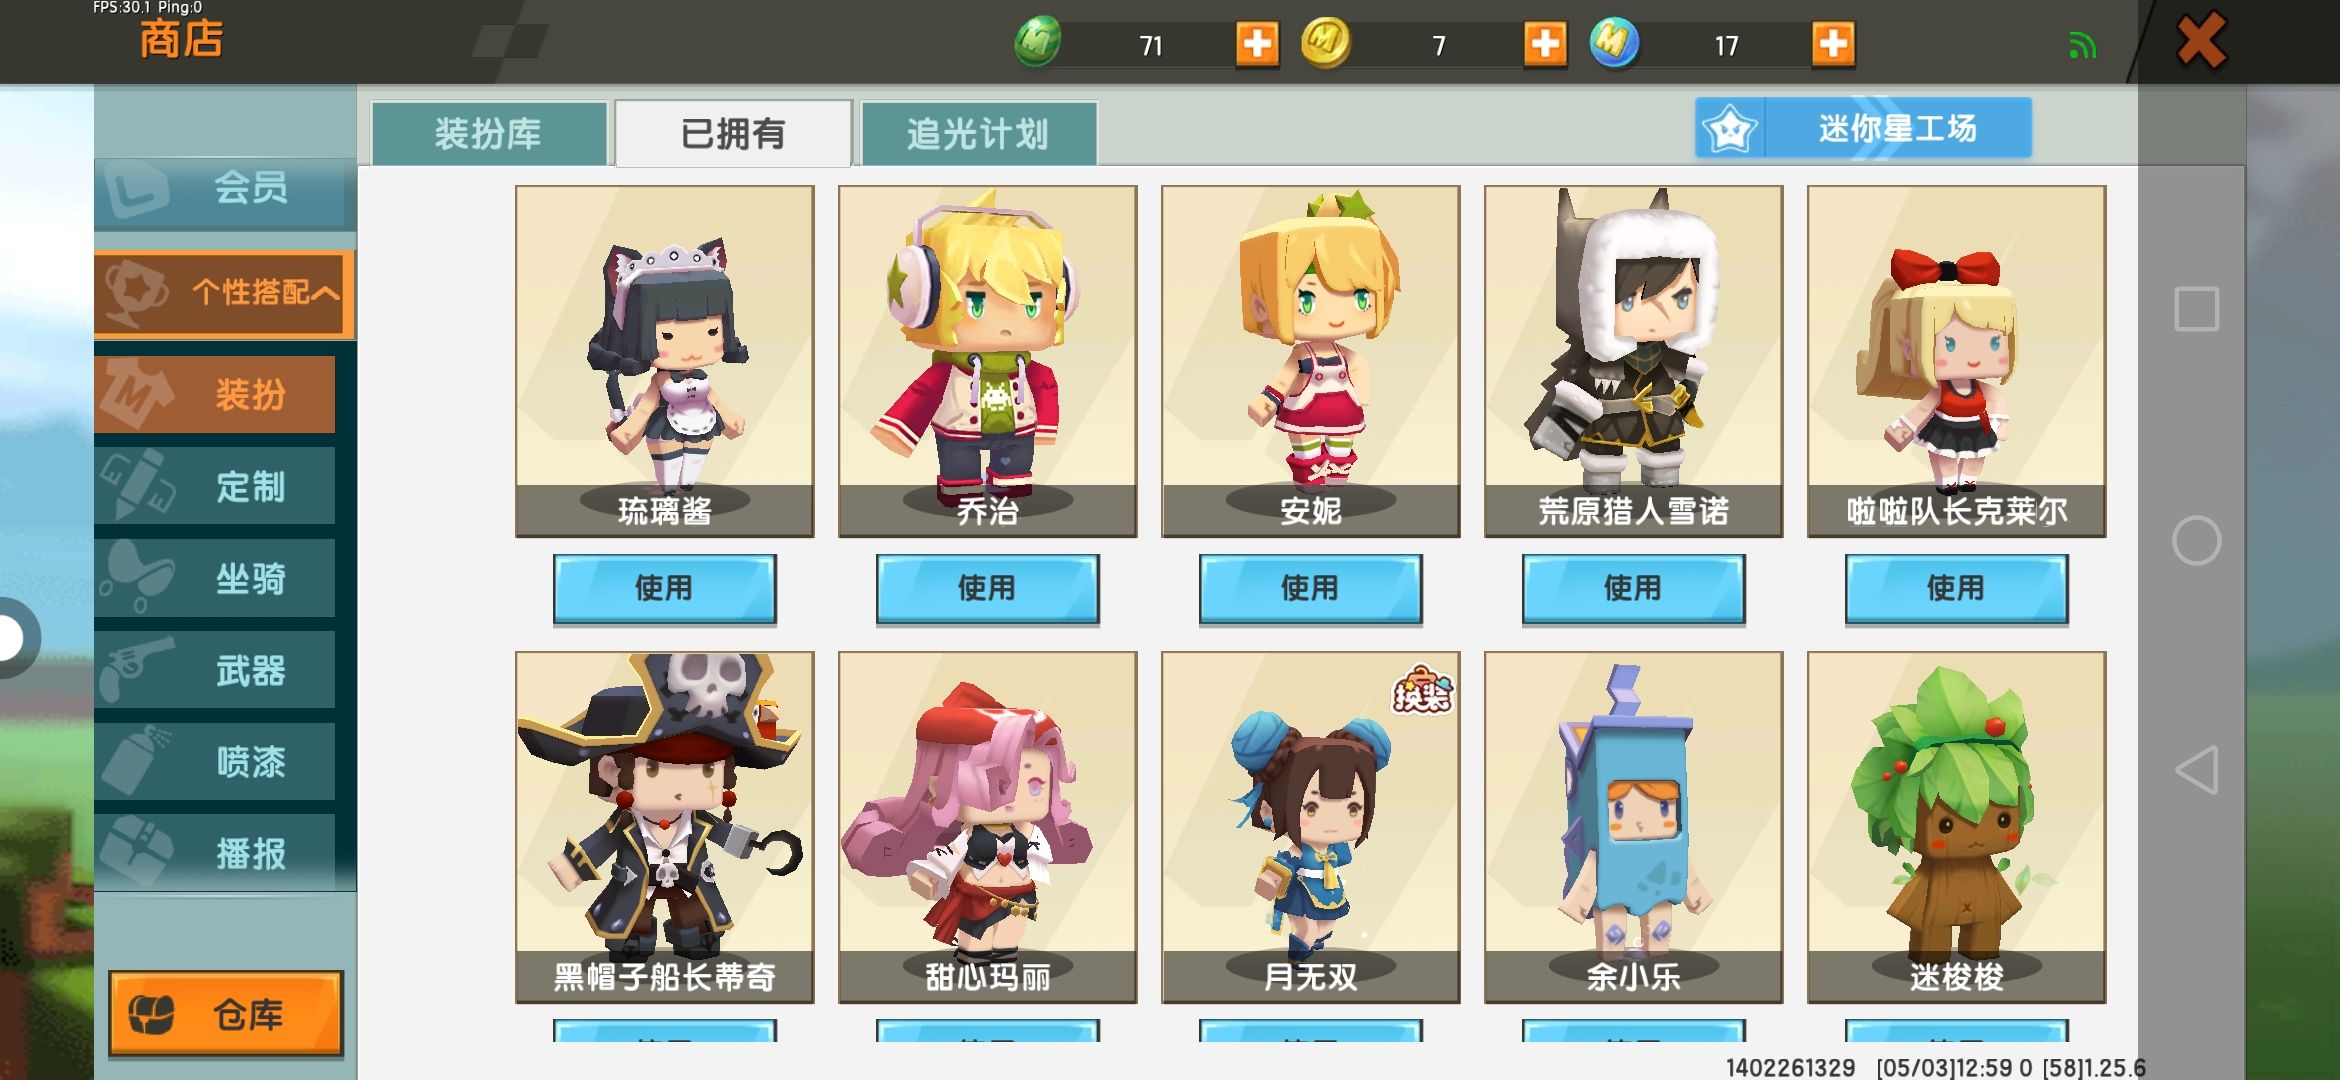This screenshot has width=2340, height=1080.
Task: Open the 仓库 warehouse chest button
Action: (x=226, y=1014)
